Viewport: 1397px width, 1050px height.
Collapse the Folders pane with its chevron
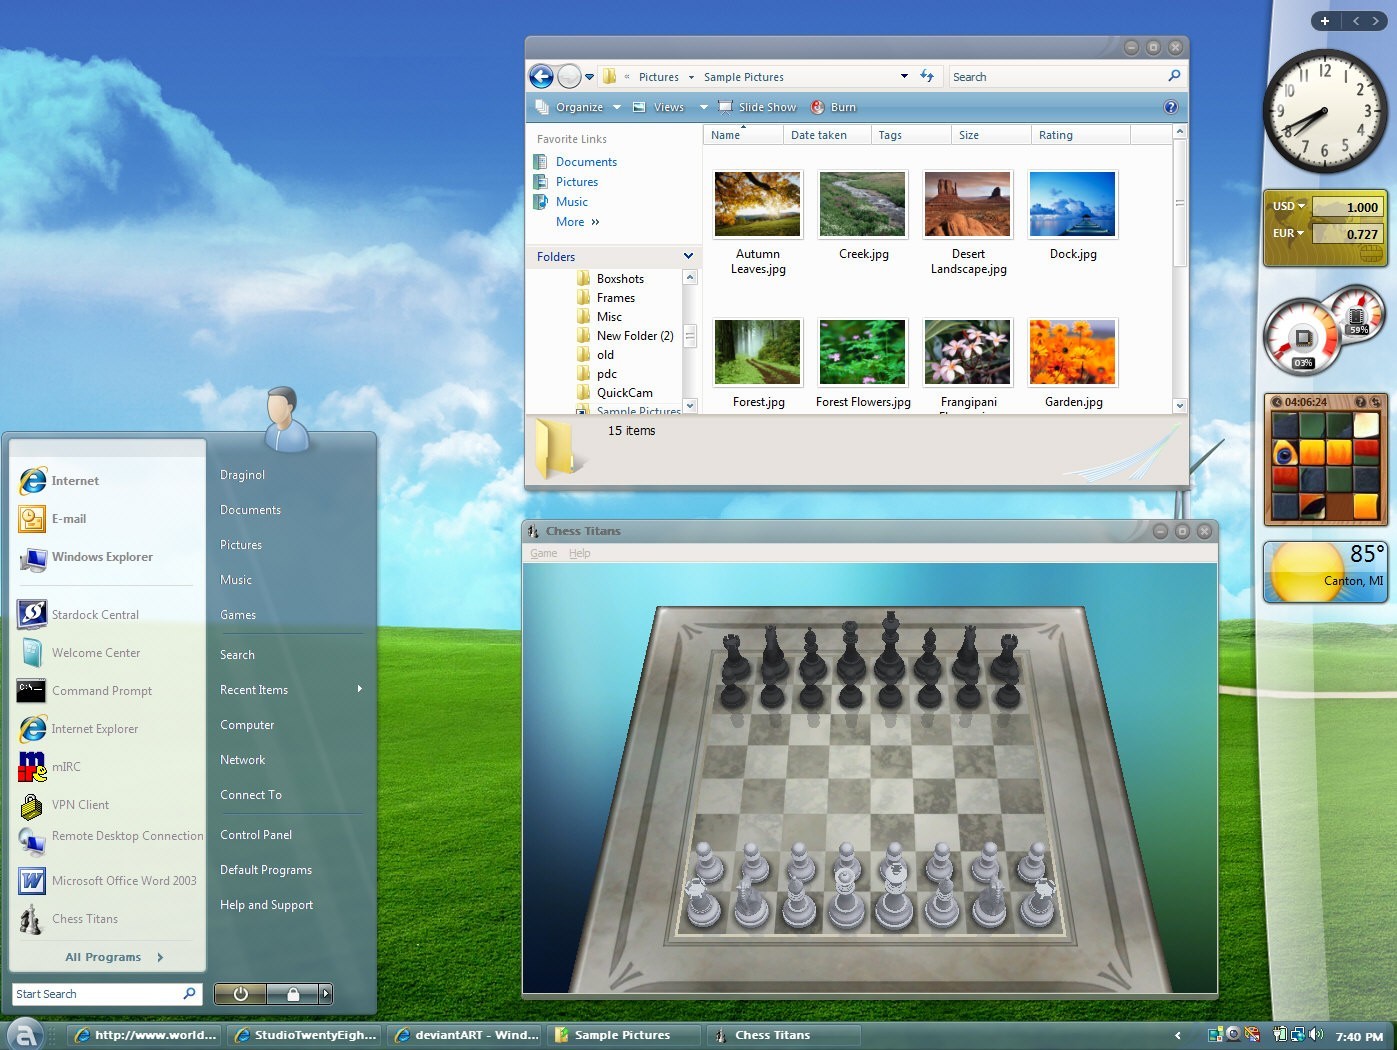pos(687,256)
